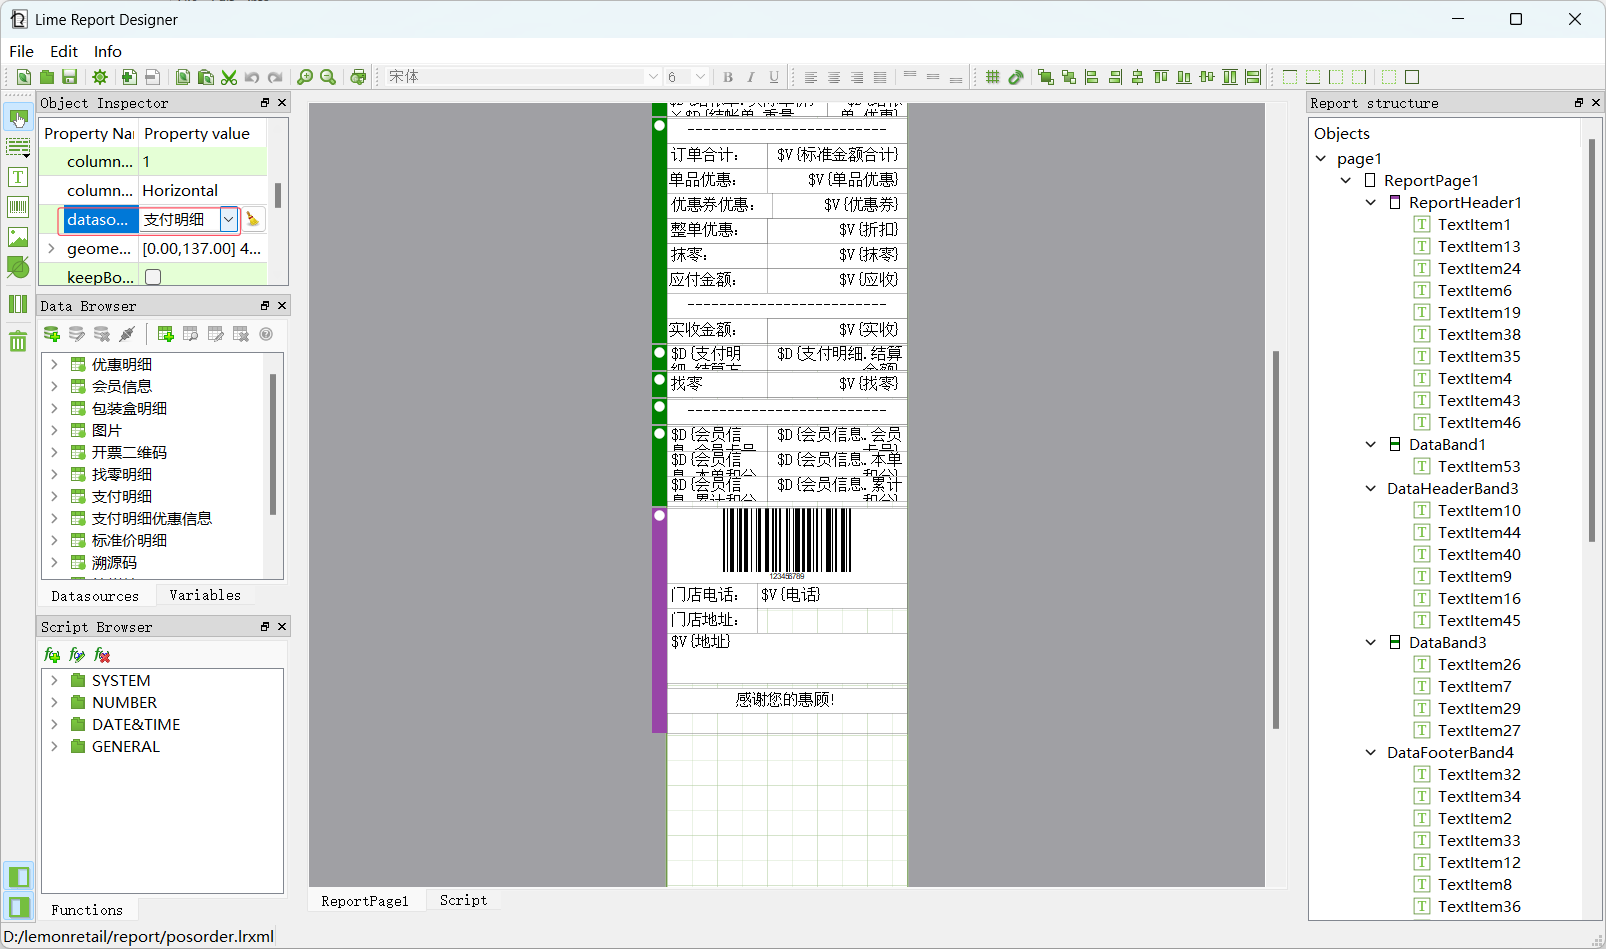This screenshot has width=1606, height=949.
Task: Expand 支付明细 datasource node
Action: pyautogui.click(x=54, y=496)
